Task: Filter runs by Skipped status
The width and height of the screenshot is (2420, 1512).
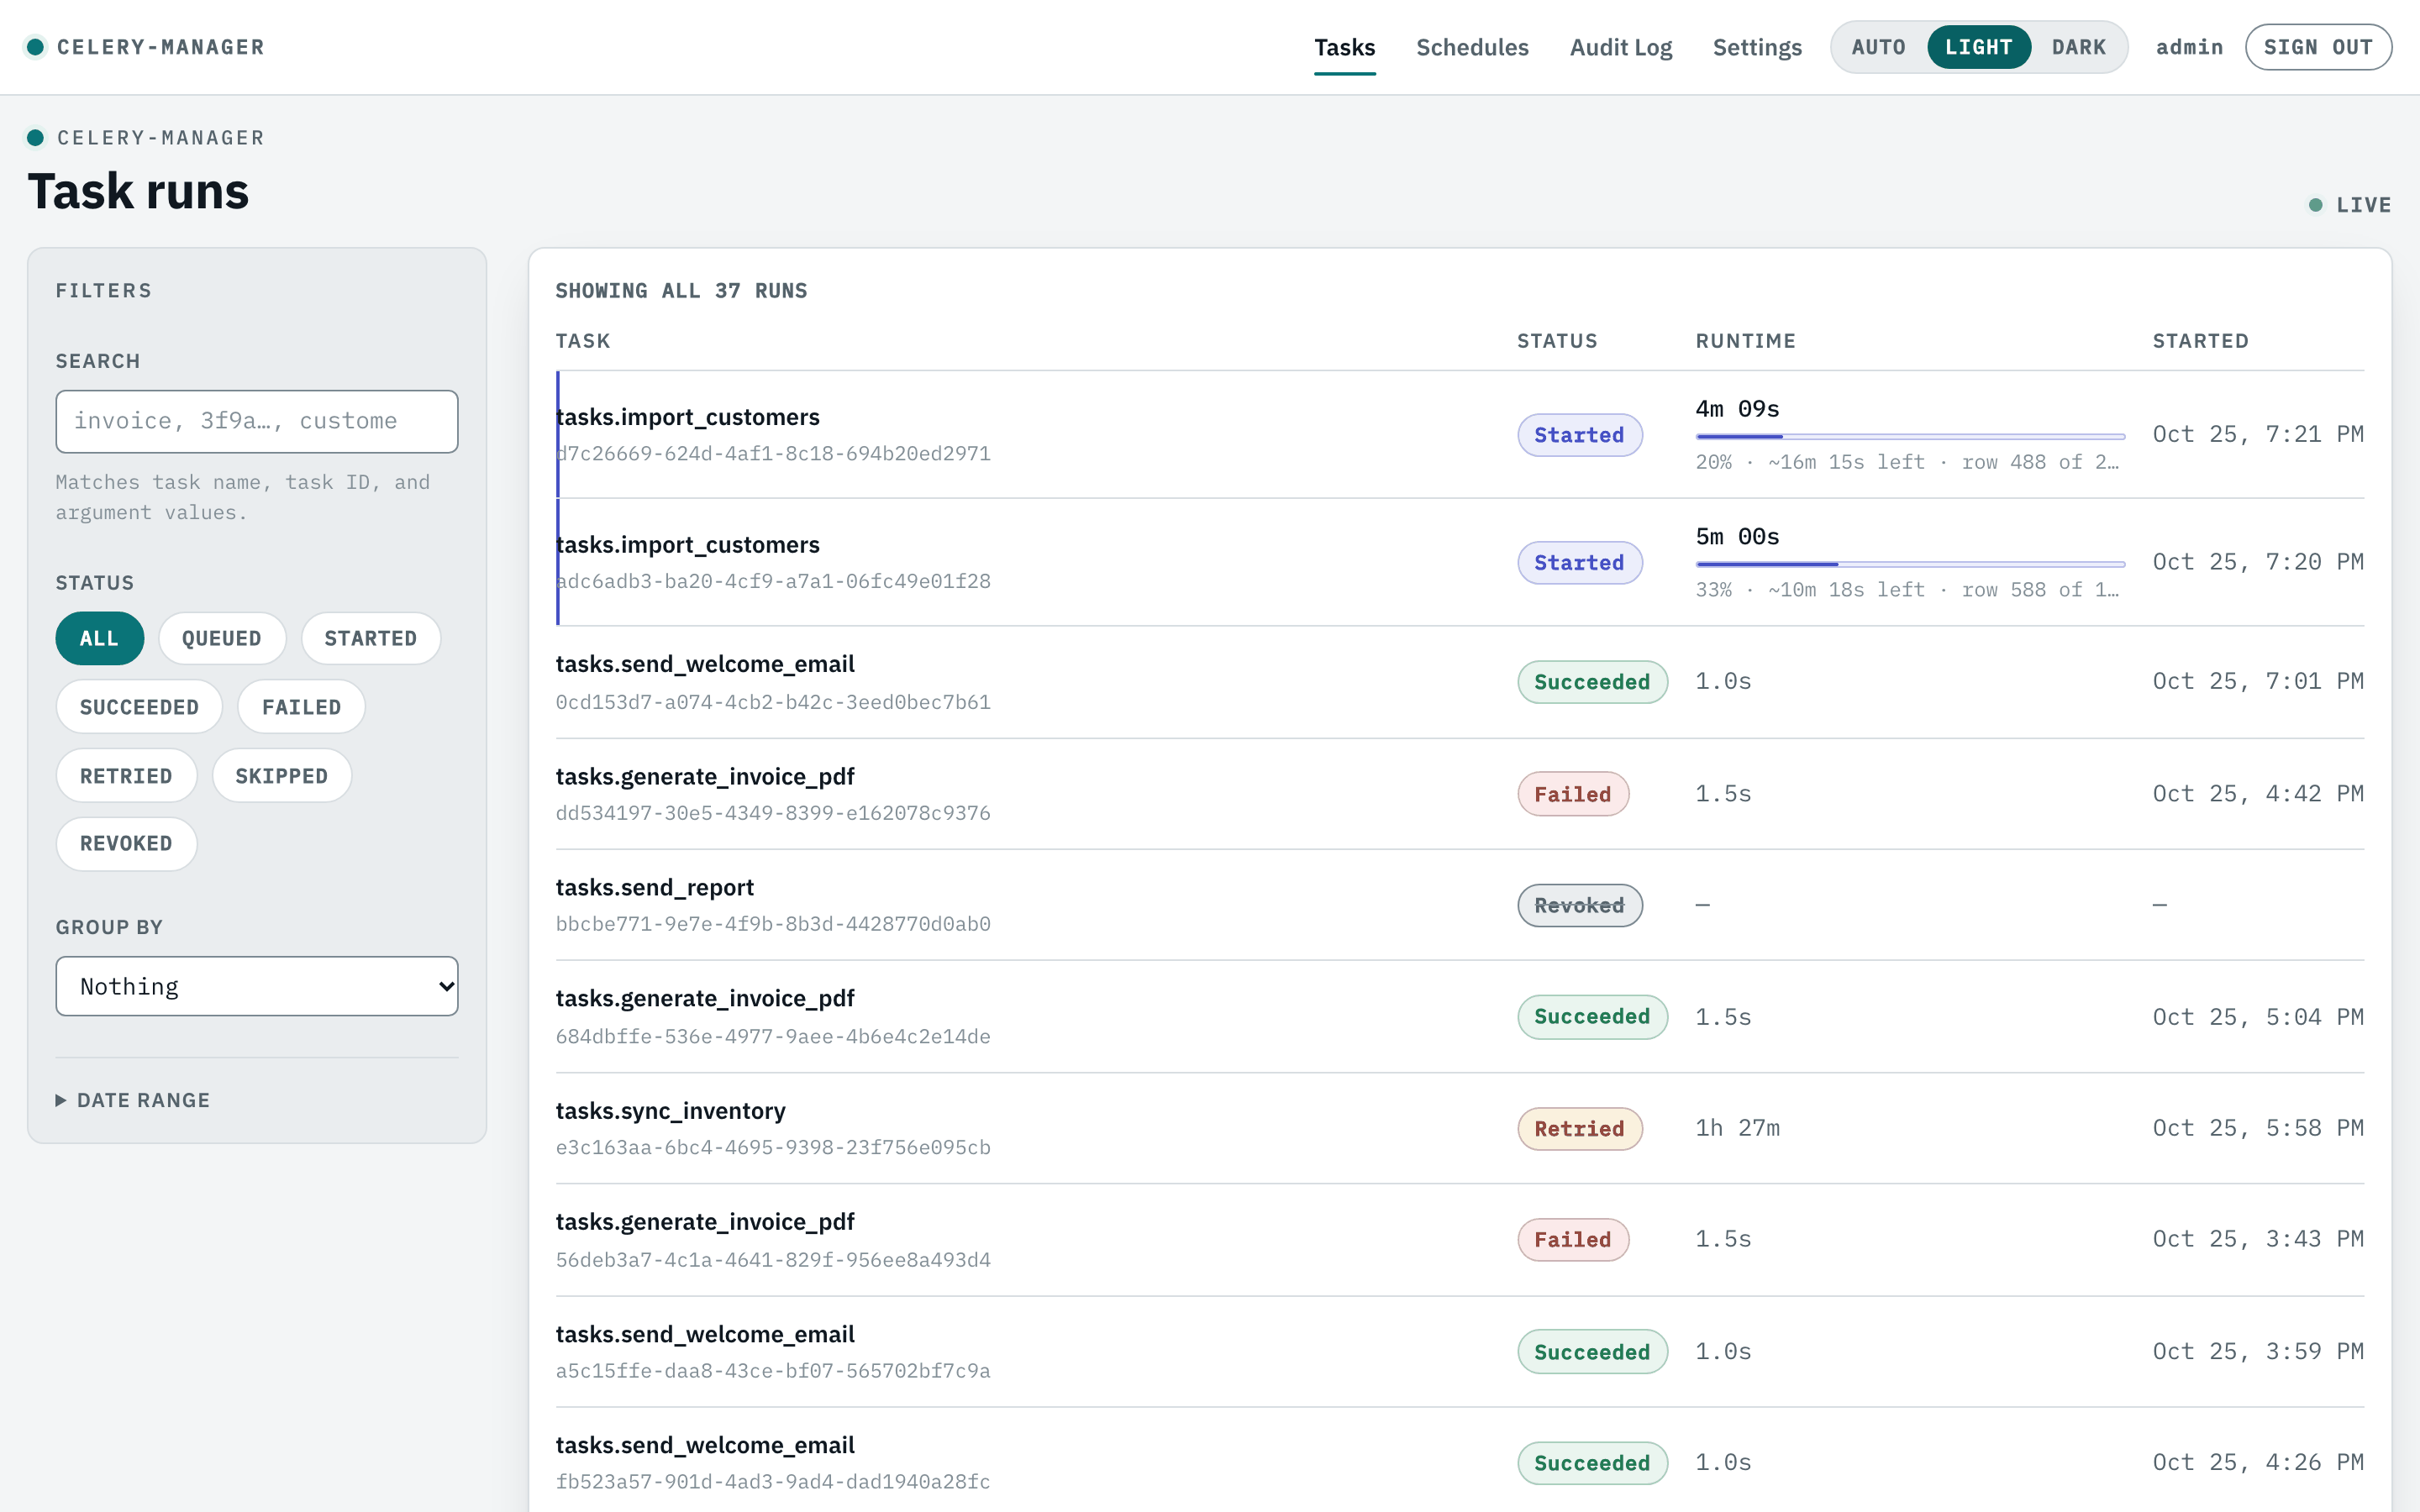Action: tap(281, 776)
